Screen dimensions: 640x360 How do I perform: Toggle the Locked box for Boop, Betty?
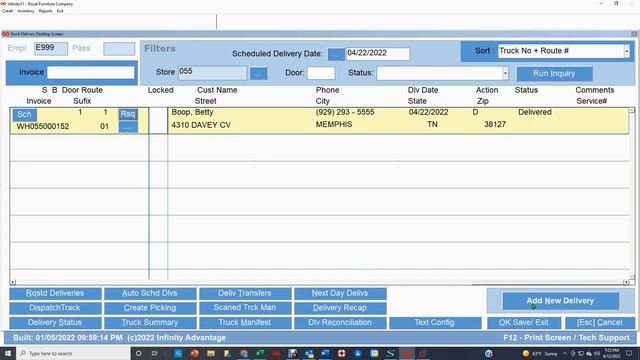[158, 120]
